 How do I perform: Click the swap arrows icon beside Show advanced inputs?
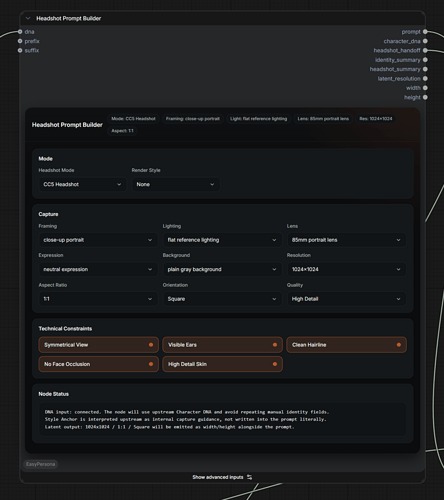pyautogui.click(x=249, y=477)
